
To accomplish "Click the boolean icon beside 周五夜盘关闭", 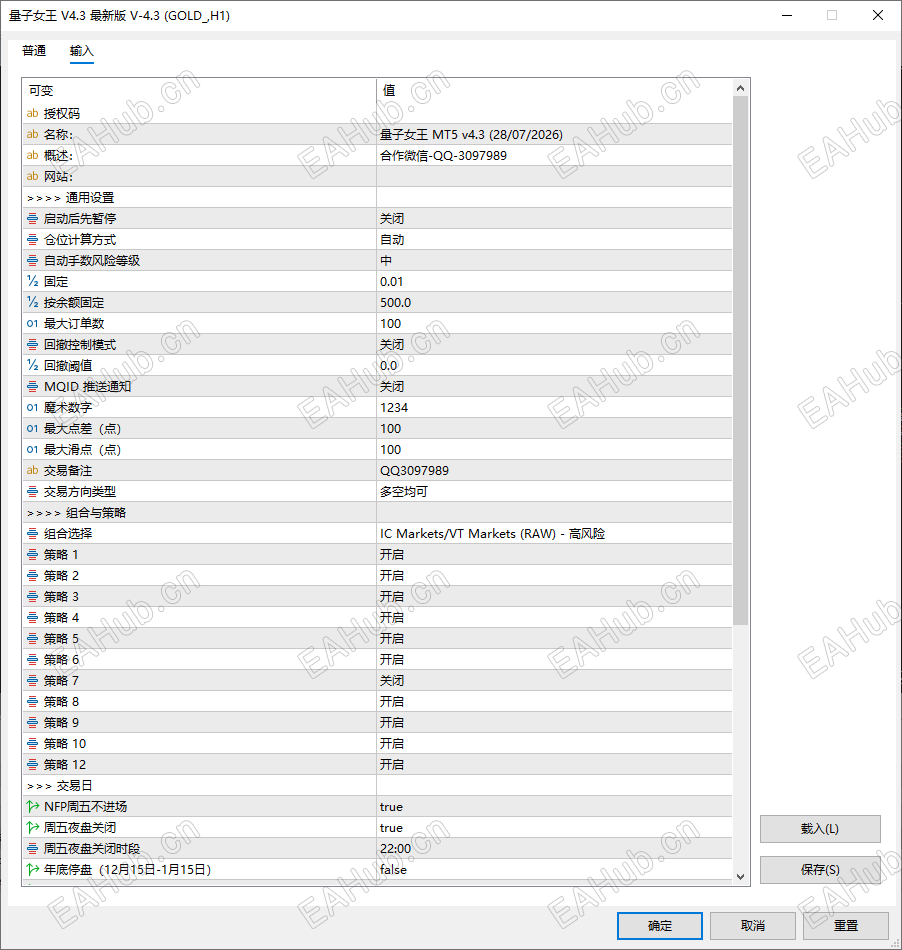I will click(33, 828).
